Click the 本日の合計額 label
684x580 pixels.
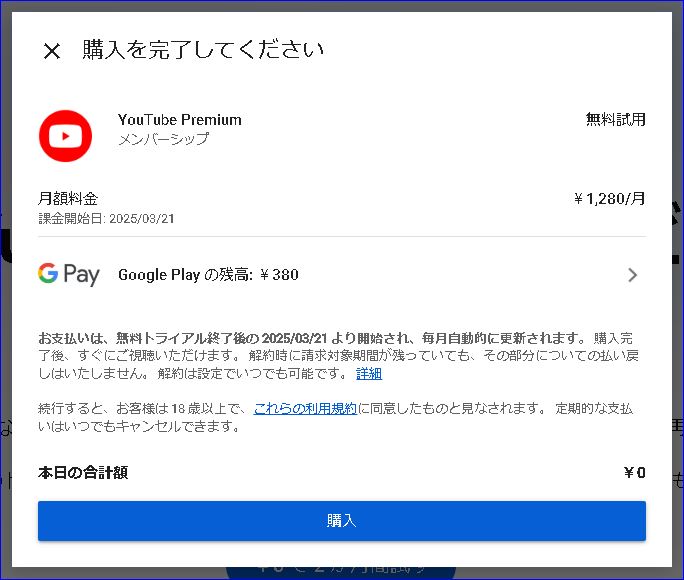coord(83,473)
